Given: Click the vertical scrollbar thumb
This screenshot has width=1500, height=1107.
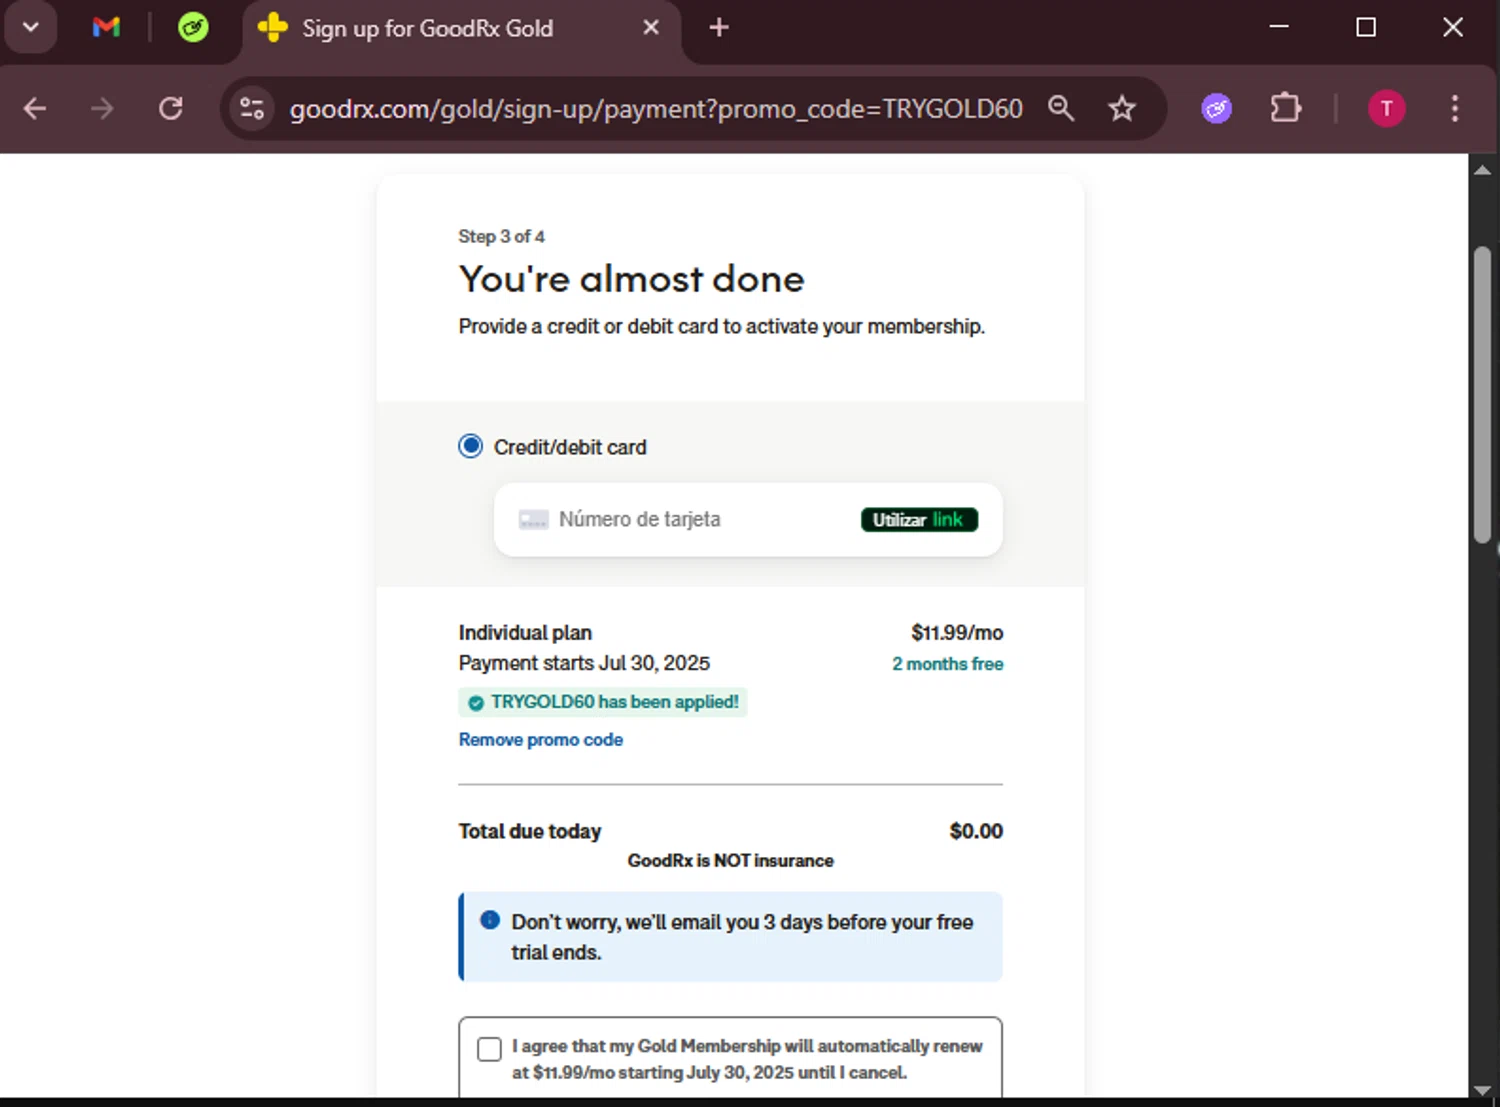Looking at the screenshot, I should pyautogui.click(x=1482, y=394).
